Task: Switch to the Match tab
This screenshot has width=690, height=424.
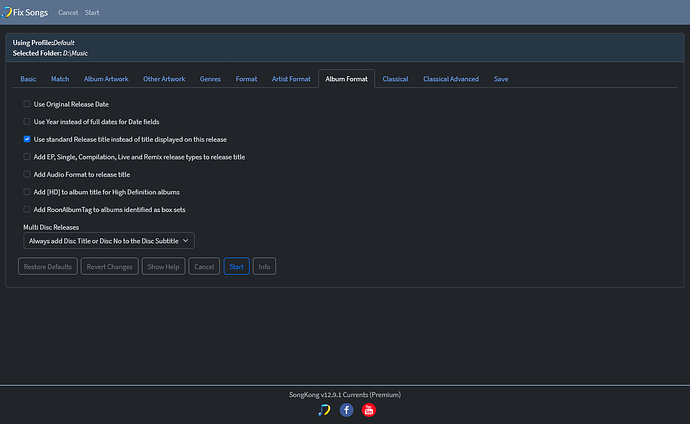Action: click(x=60, y=79)
